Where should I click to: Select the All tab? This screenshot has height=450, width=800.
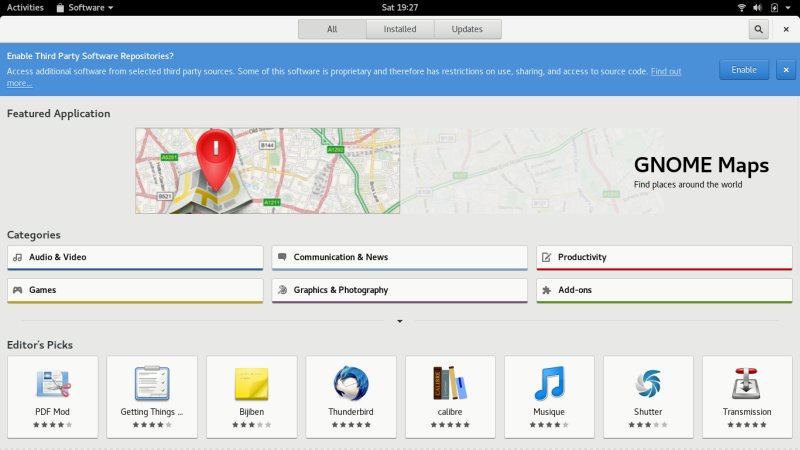point(332,29)
